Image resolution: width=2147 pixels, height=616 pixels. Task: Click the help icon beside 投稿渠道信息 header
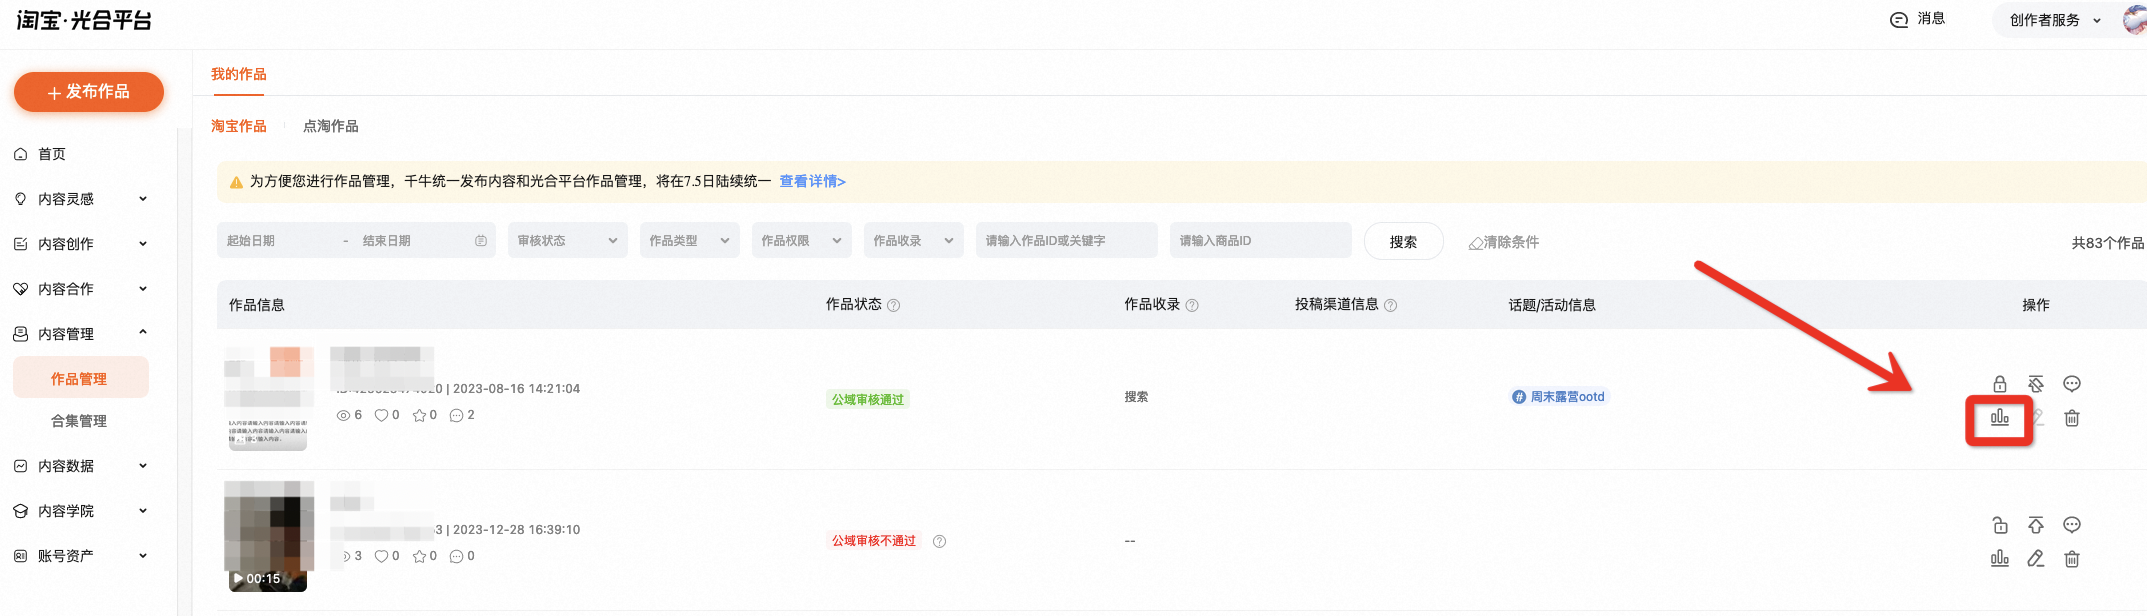pos(1390,305)
